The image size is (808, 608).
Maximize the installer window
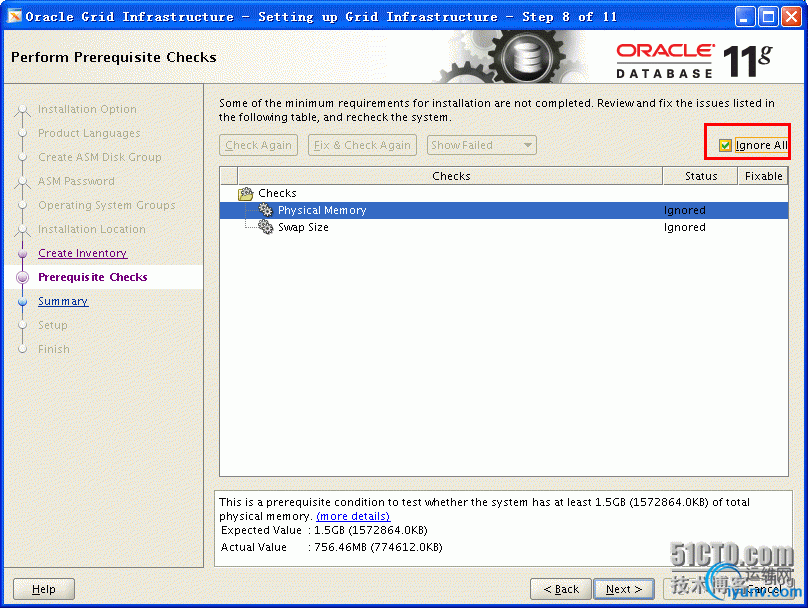click(x=768, y=16)
